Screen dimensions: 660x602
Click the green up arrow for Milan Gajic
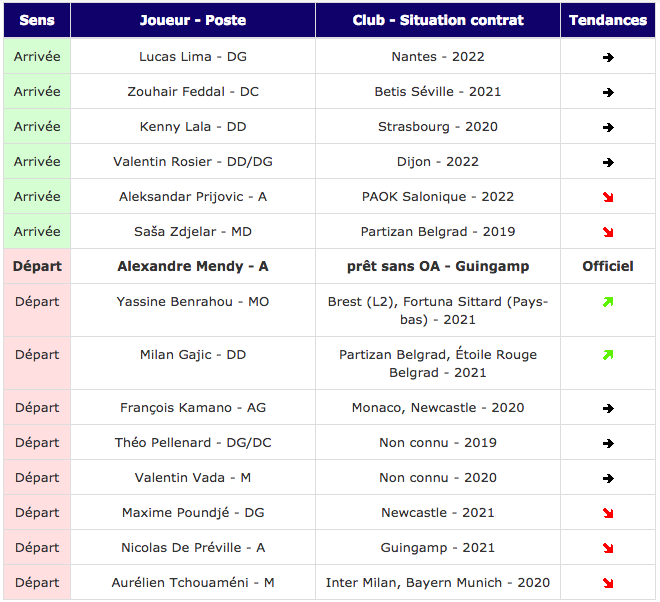point(608,355)
